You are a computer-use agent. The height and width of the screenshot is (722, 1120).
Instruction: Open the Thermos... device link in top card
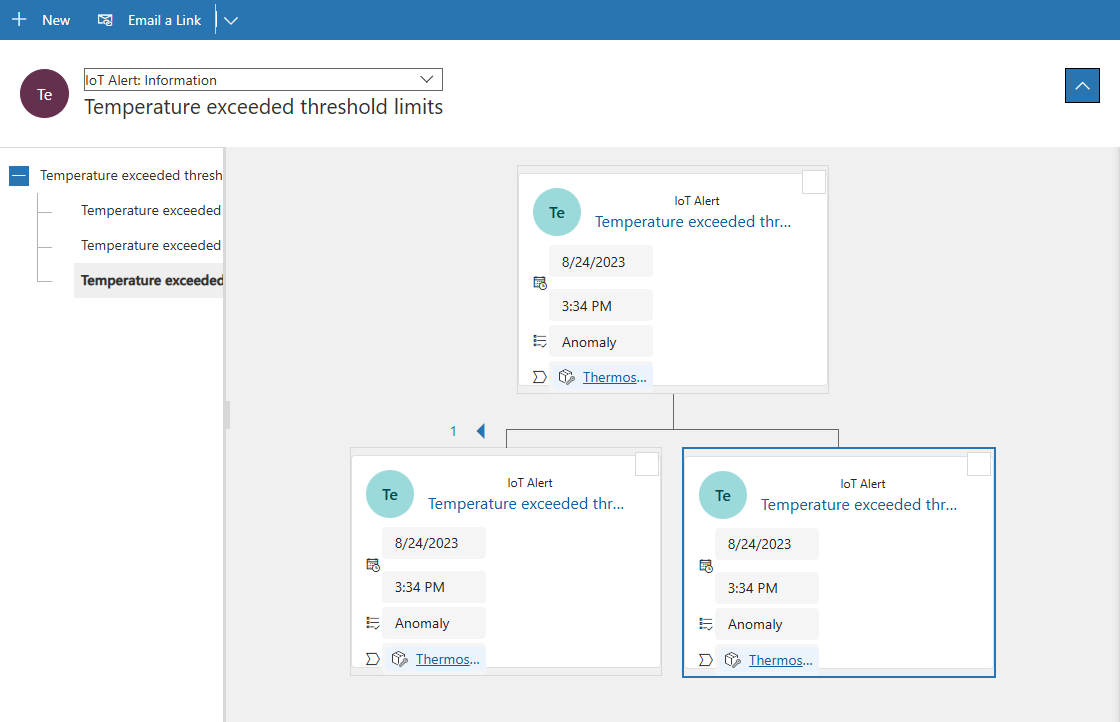point(614,378)
